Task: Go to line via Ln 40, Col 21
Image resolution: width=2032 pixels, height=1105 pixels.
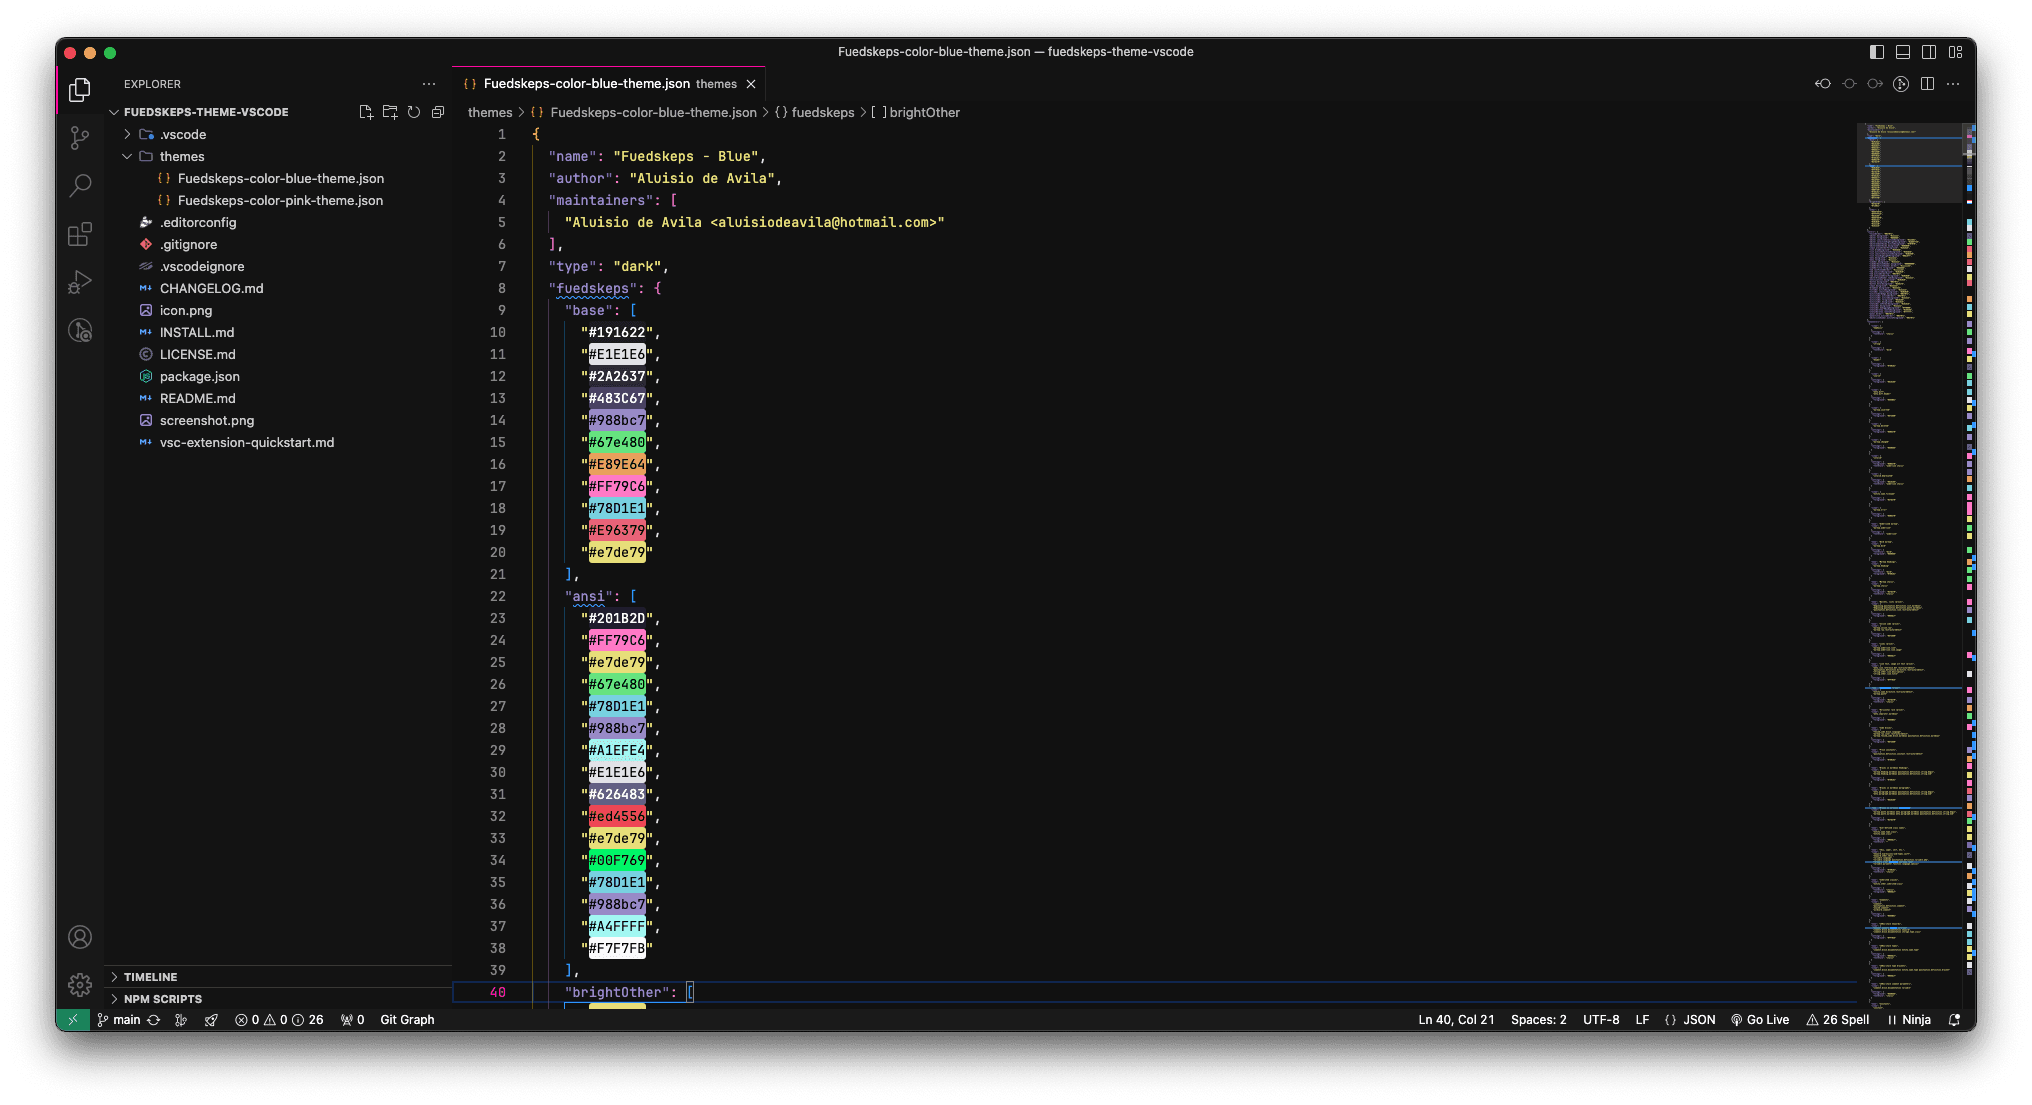Action: click(1456, 1020)
